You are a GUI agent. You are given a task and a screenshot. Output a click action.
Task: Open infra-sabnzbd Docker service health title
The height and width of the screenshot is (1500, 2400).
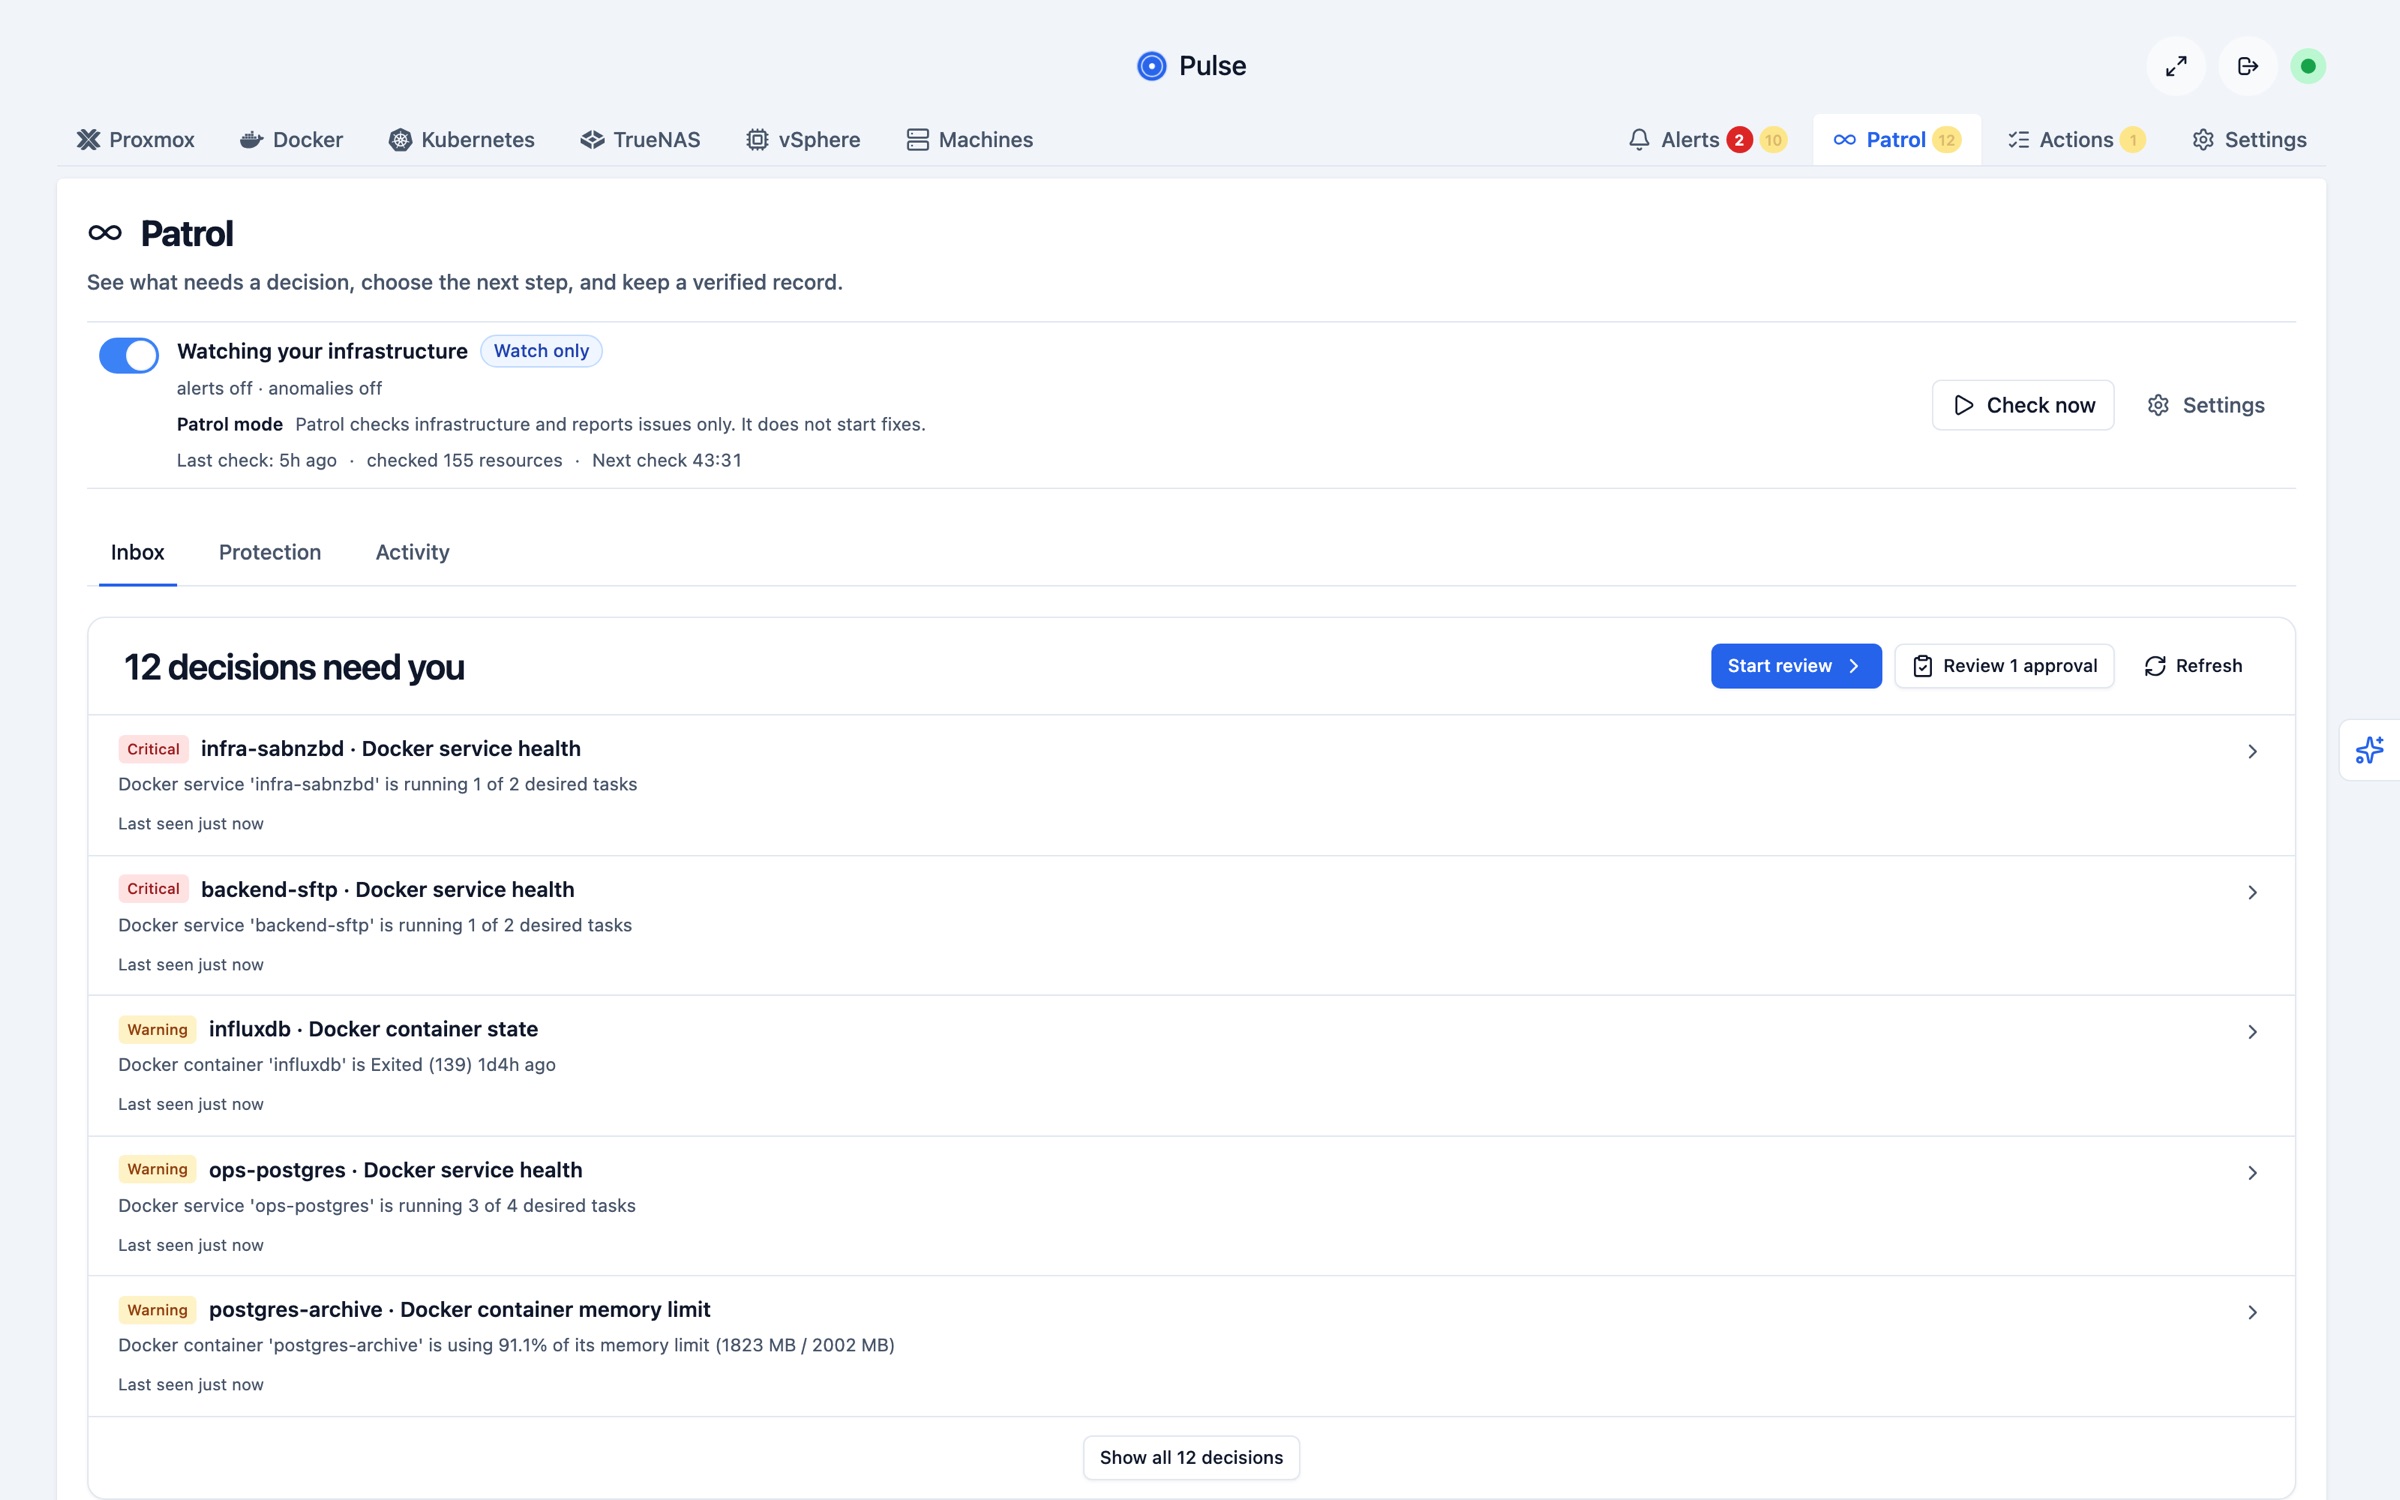point(391,749)
